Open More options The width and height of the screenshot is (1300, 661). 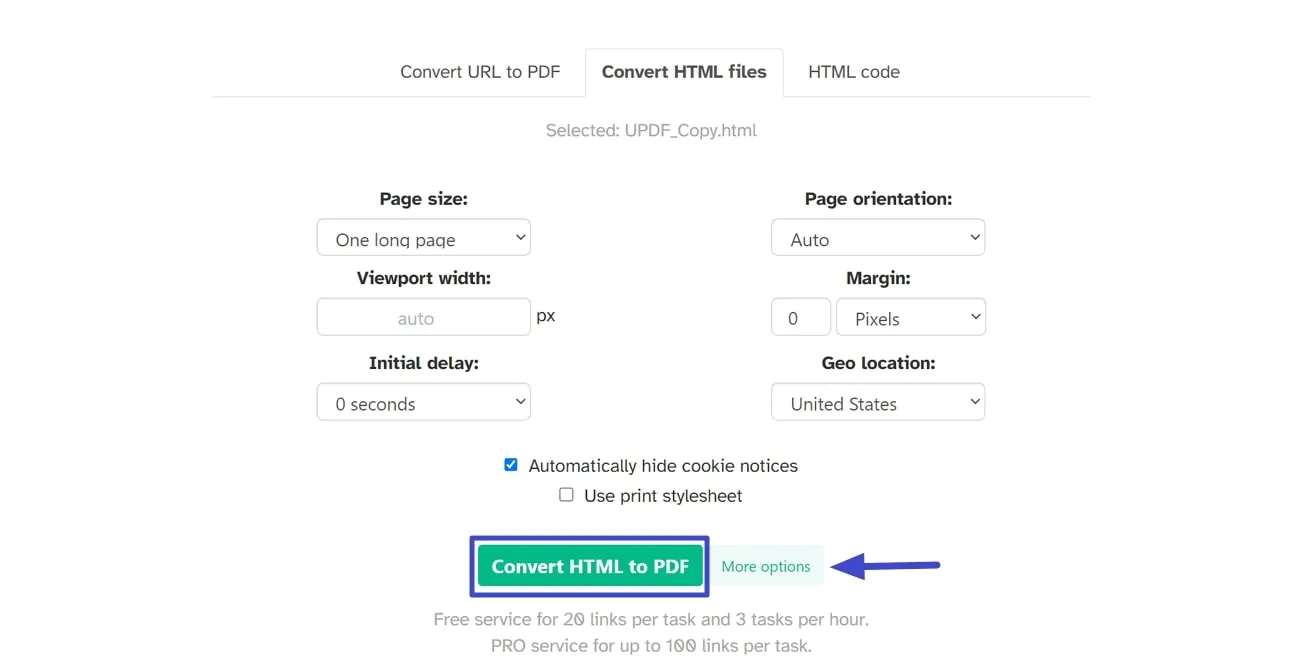pyautogui.click(x=766, y=566)
